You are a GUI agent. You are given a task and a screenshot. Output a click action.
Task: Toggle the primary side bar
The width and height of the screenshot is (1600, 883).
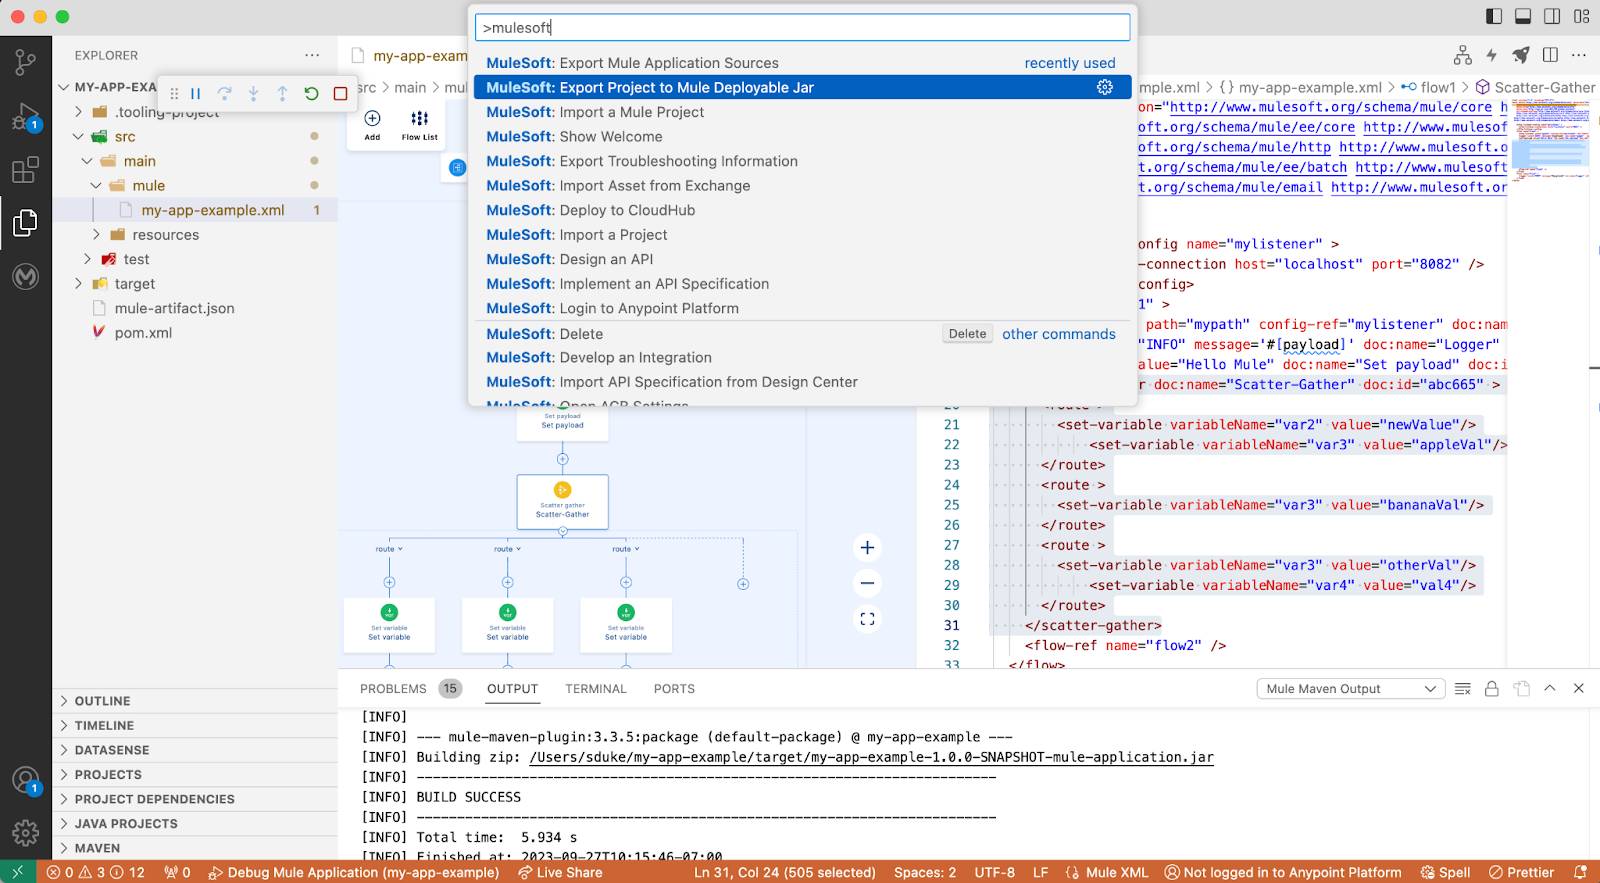pyautogui.click(x=1494, y=16)
